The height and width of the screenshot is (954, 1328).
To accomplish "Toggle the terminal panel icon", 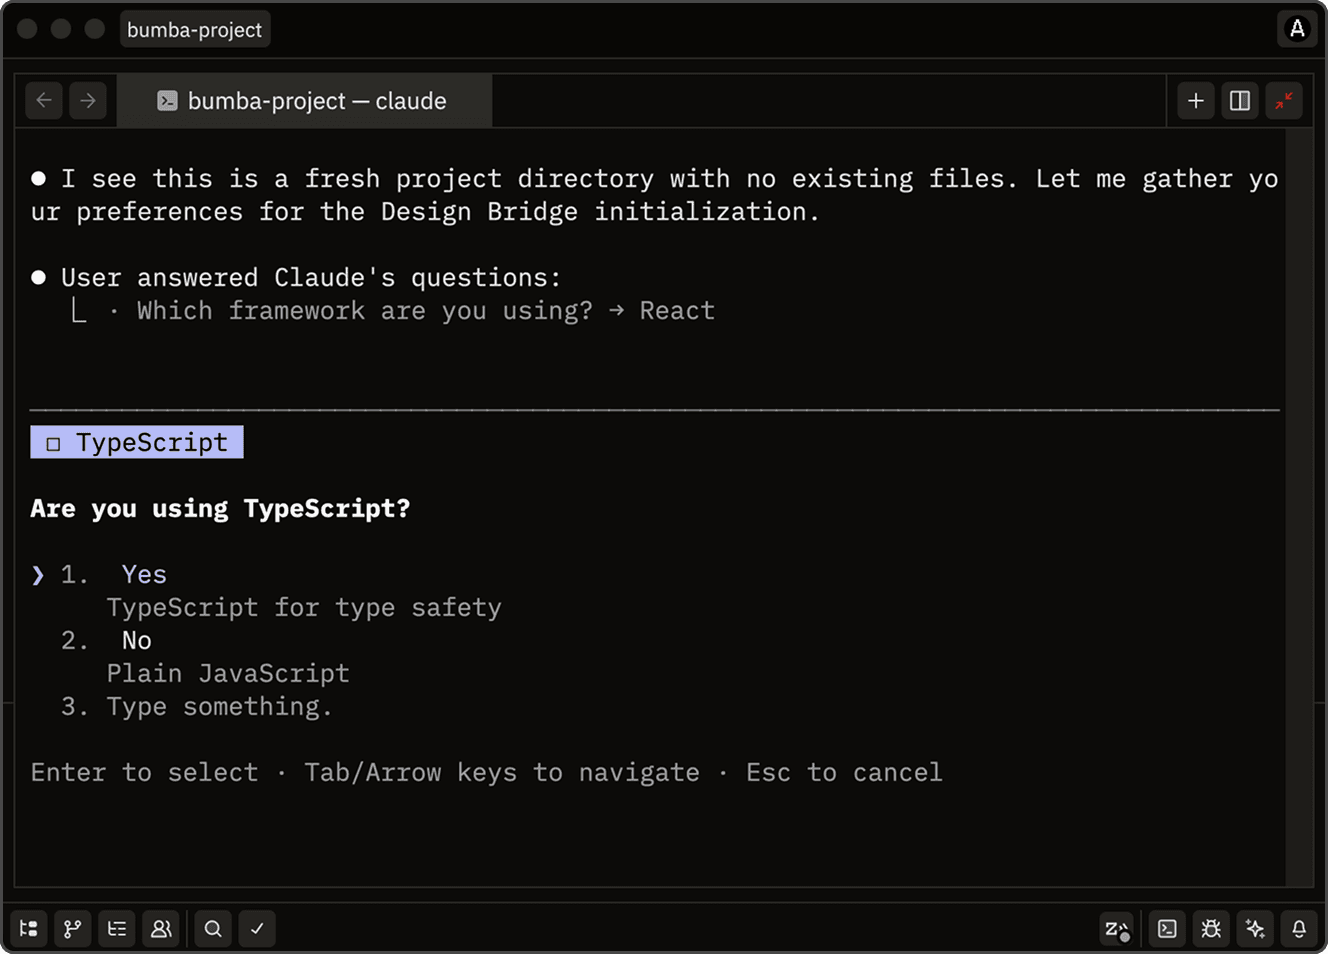I will 1167,929.
